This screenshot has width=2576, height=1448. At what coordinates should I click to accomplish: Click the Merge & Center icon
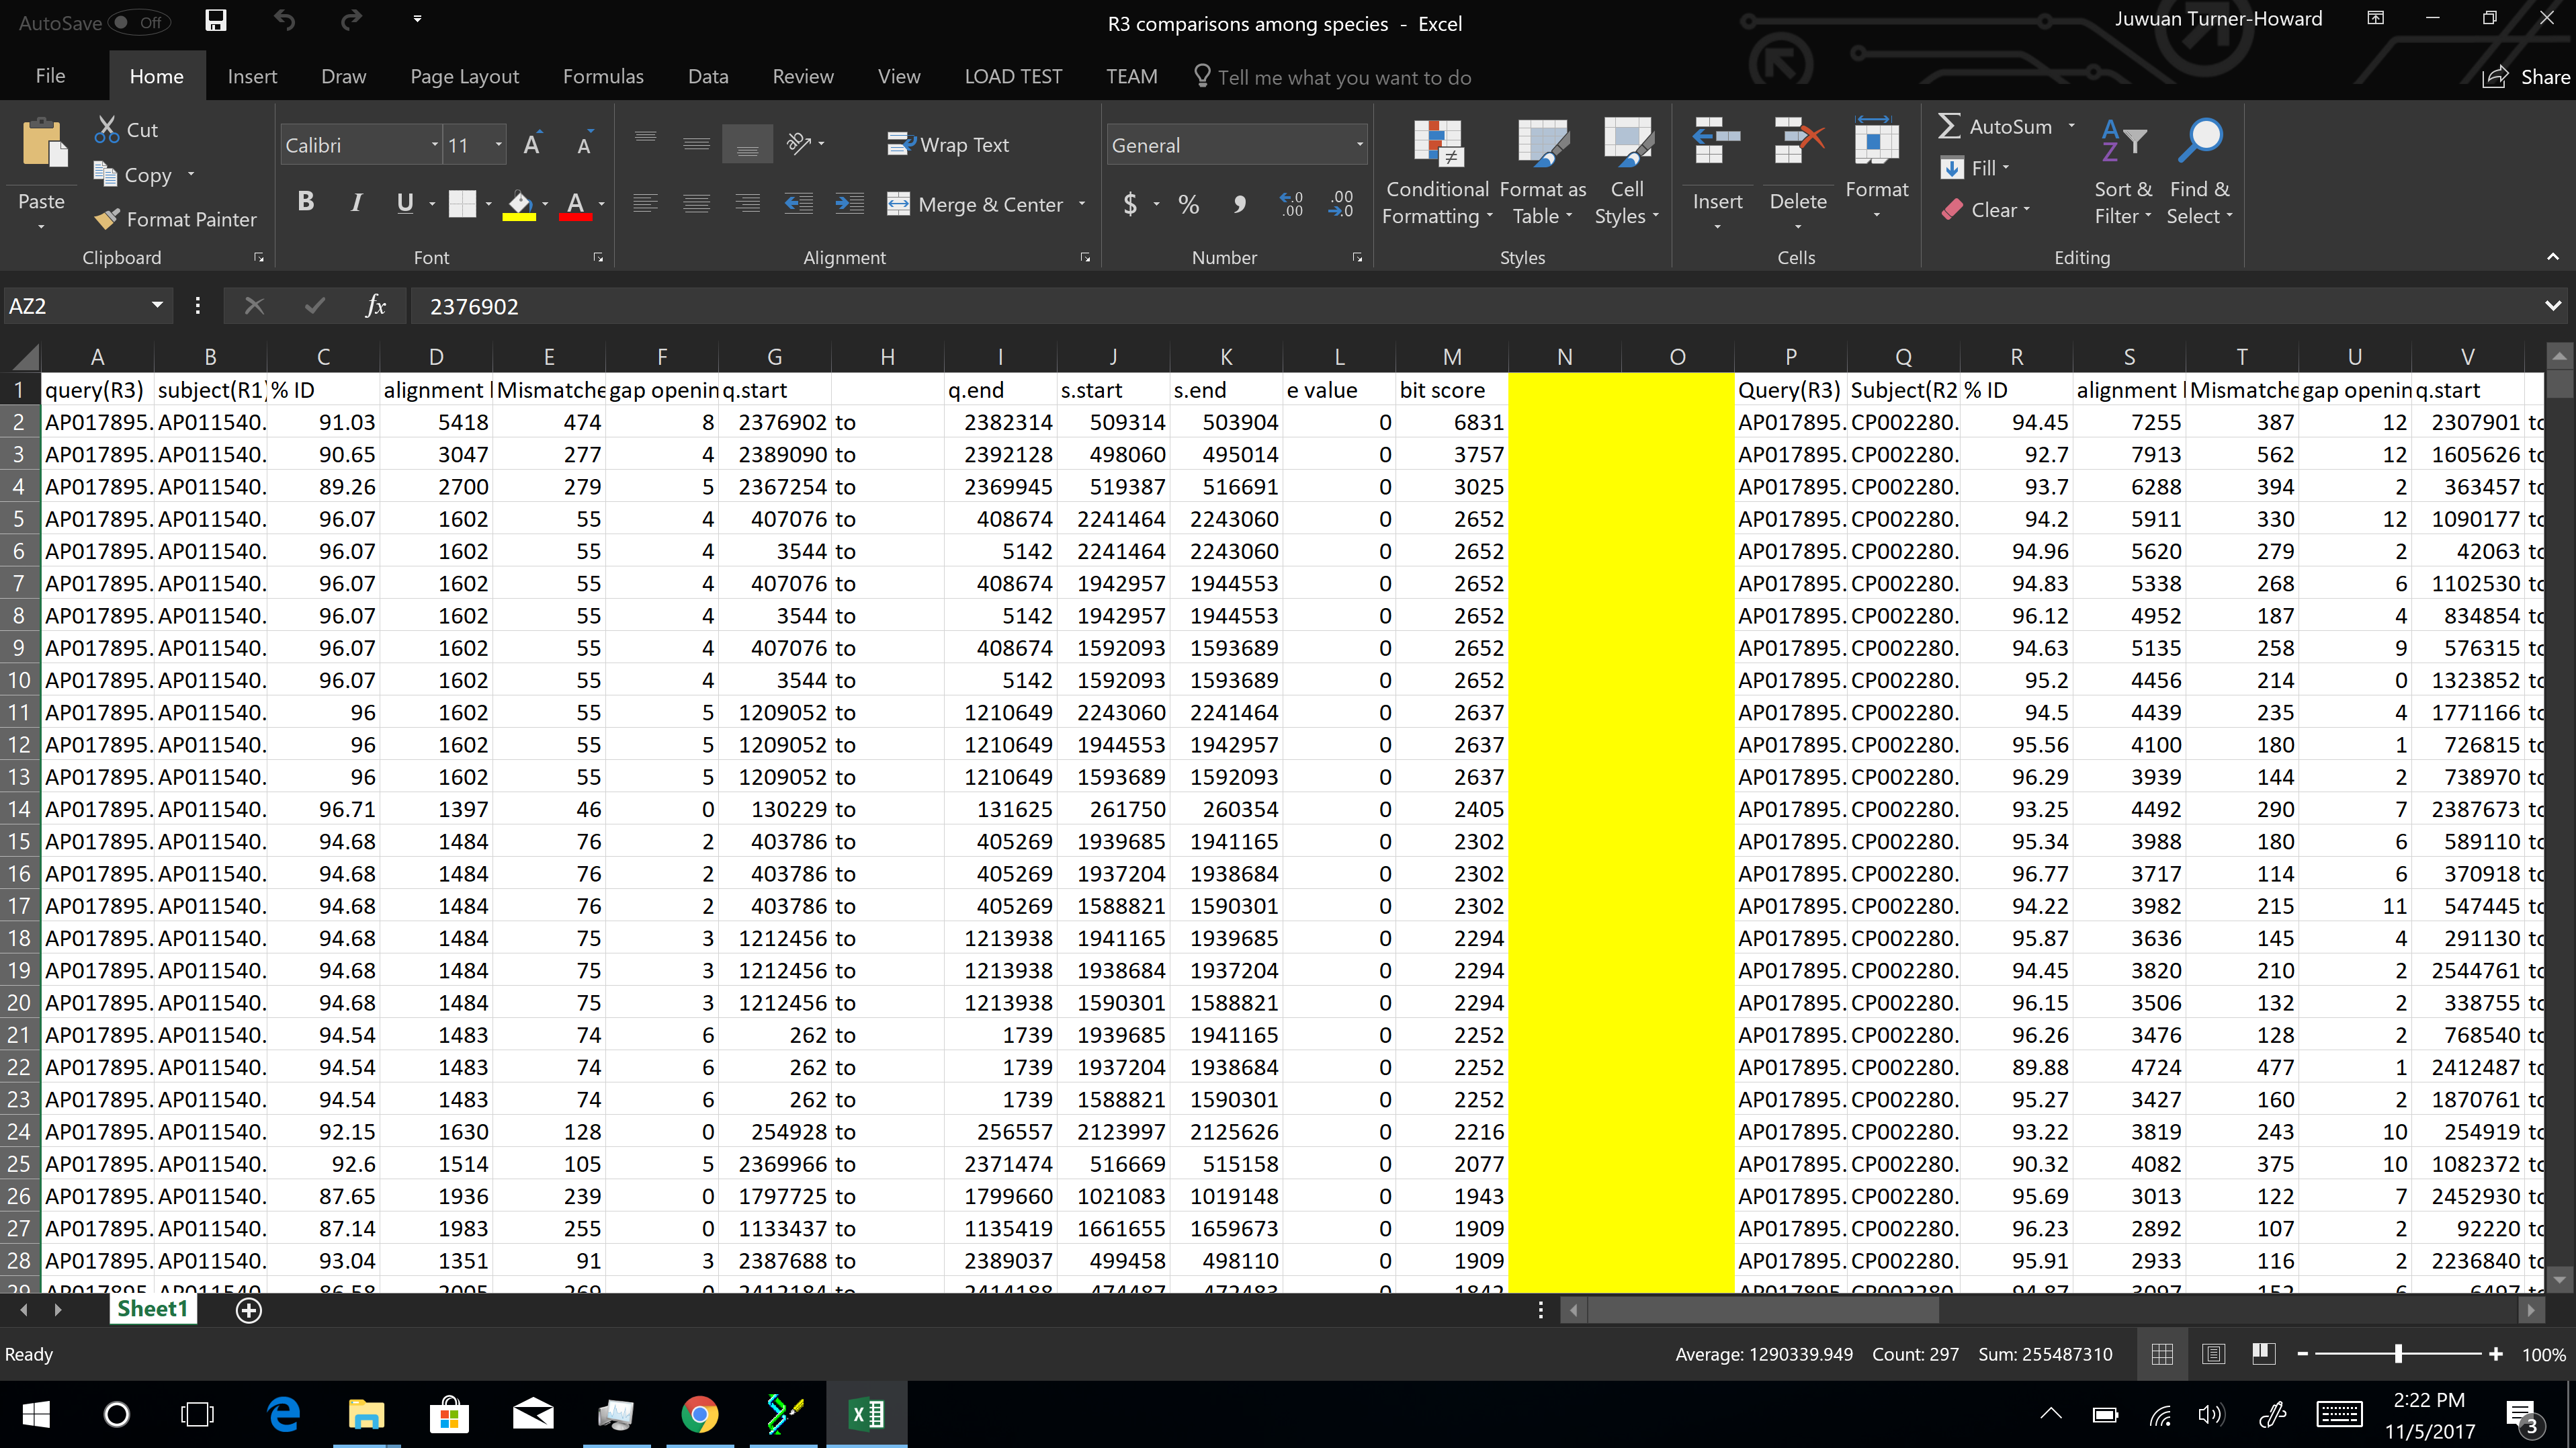click(898, 204)
